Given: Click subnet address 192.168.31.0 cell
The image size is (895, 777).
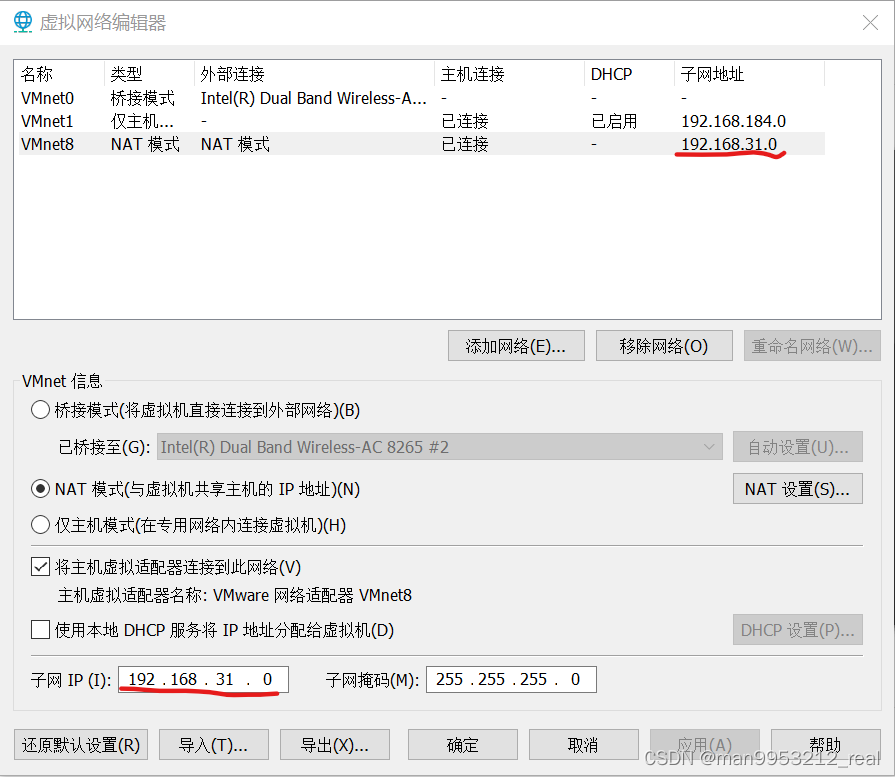Looking at the screenshot, I should [x=729, y=144].
